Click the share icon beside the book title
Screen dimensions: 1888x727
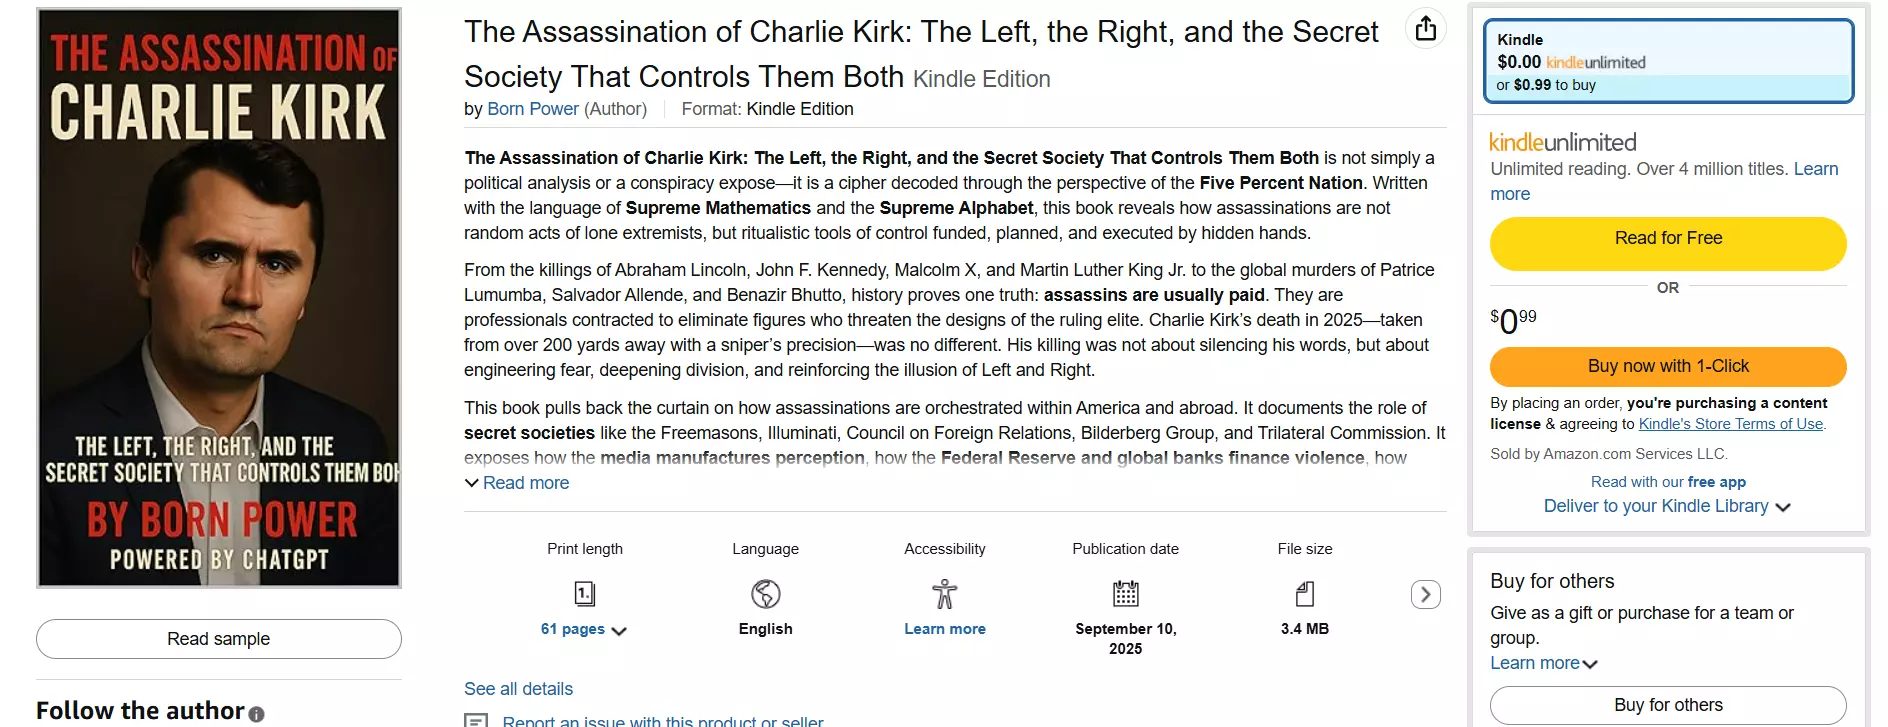click(1426, 29)
